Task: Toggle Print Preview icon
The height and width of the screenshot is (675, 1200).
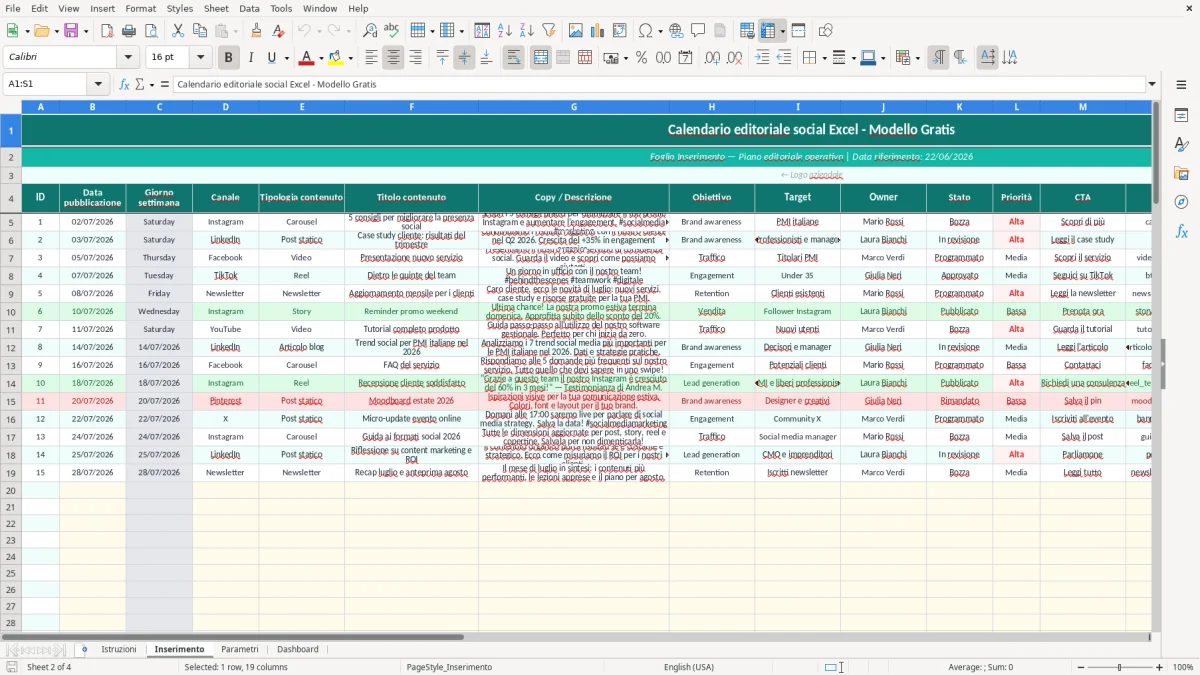Action: click(150, 31)
